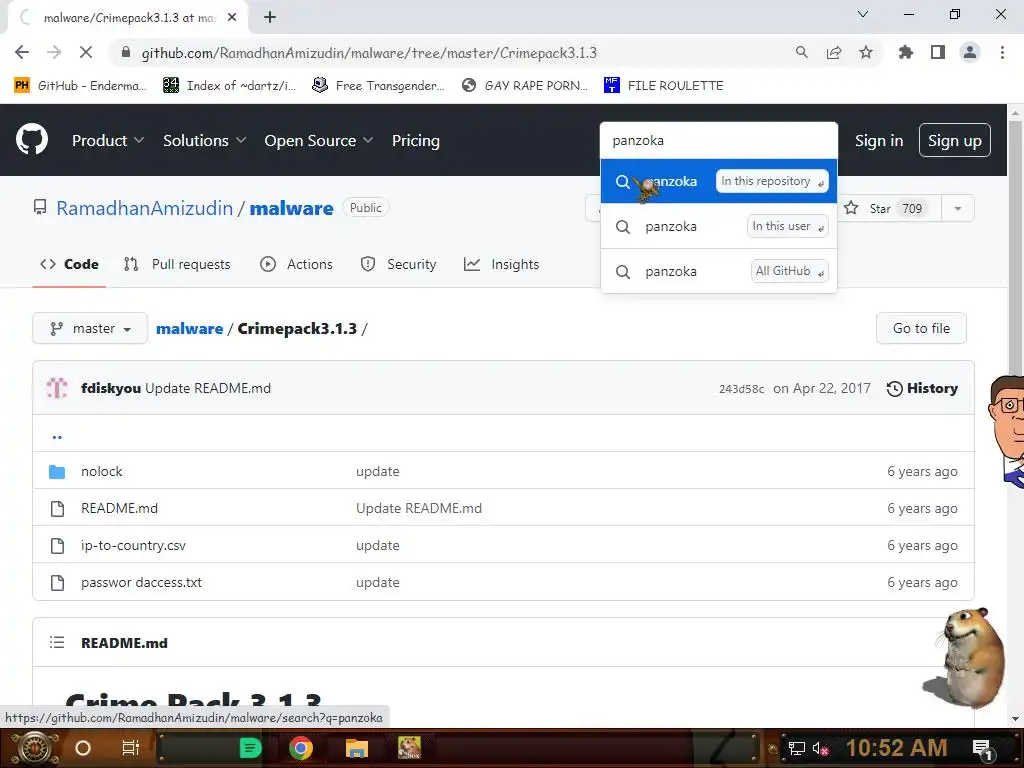Expand the Product menu
The image size is (1024, 768).
click(108, 140)
